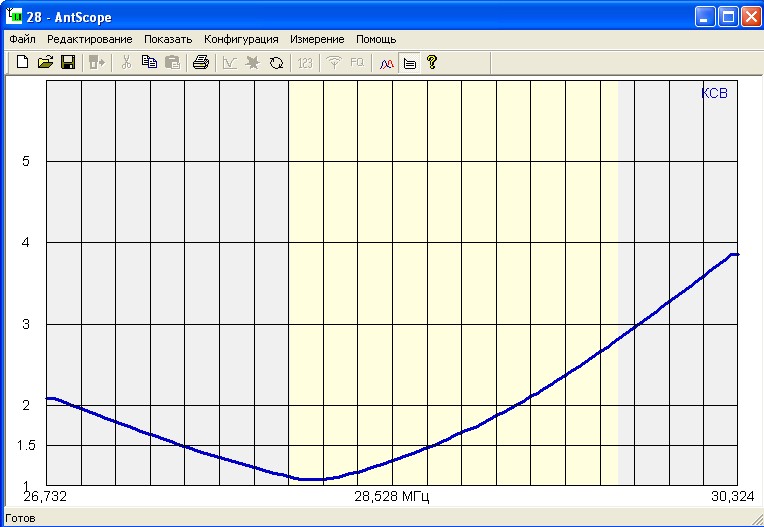Image resolution: width=764 pixels, height=527 pixels.
Task: Save measurement with the floppy disk icon
Action: [x=68, y=62]
